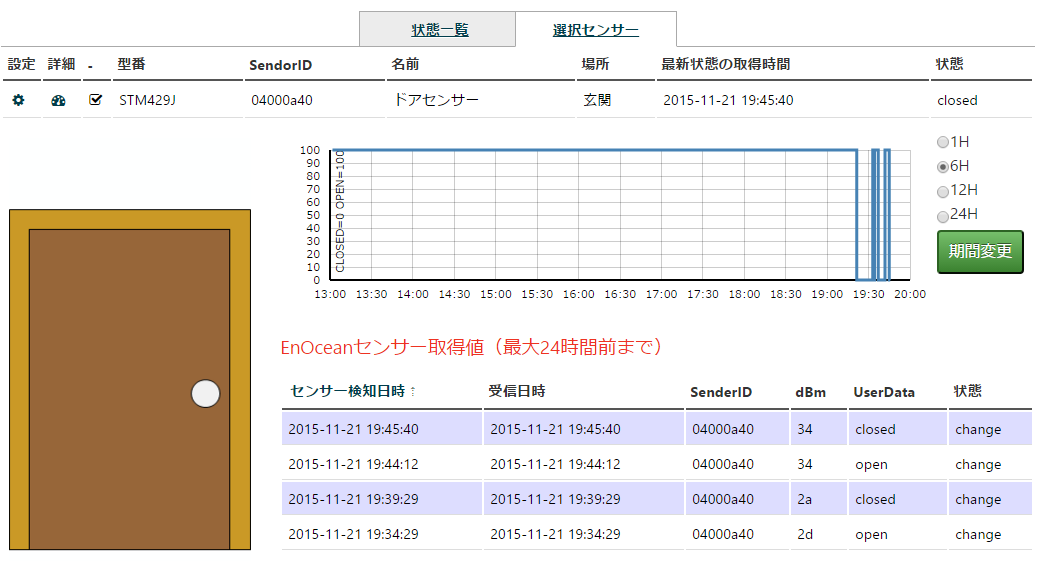Choose the 12H period option
The height and width of the screenshot is (561, 1043).
pos(943,192)
